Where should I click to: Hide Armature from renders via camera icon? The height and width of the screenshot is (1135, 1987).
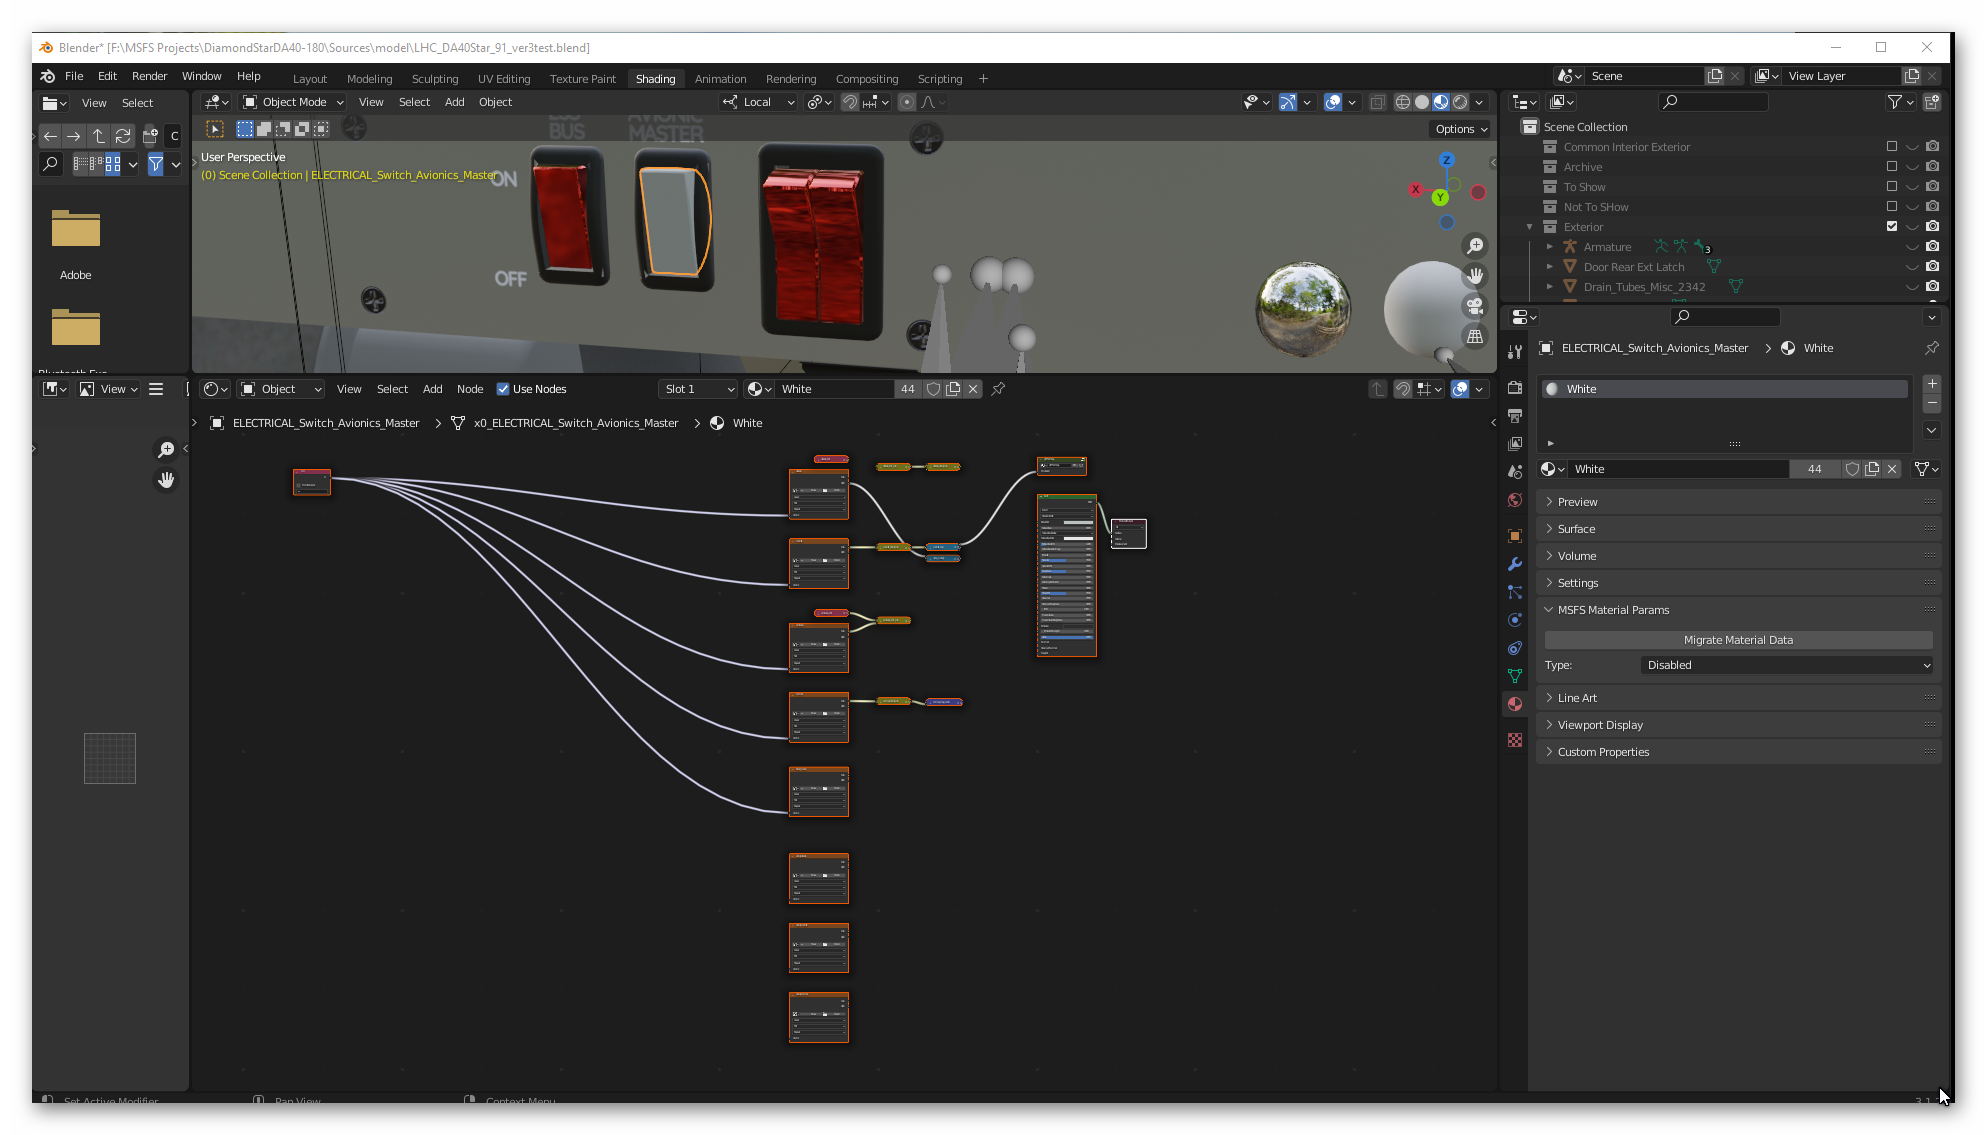point(1932,247)
